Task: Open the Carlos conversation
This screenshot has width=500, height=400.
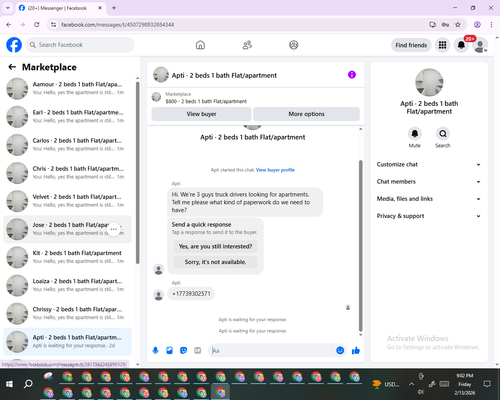Action: (68, 145)
